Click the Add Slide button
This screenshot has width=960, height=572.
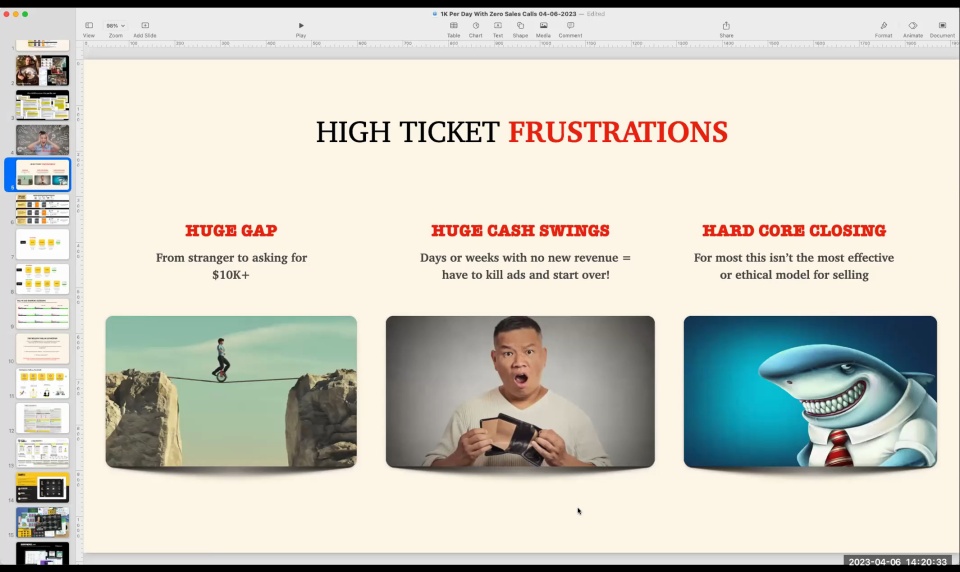pos(145,29)
